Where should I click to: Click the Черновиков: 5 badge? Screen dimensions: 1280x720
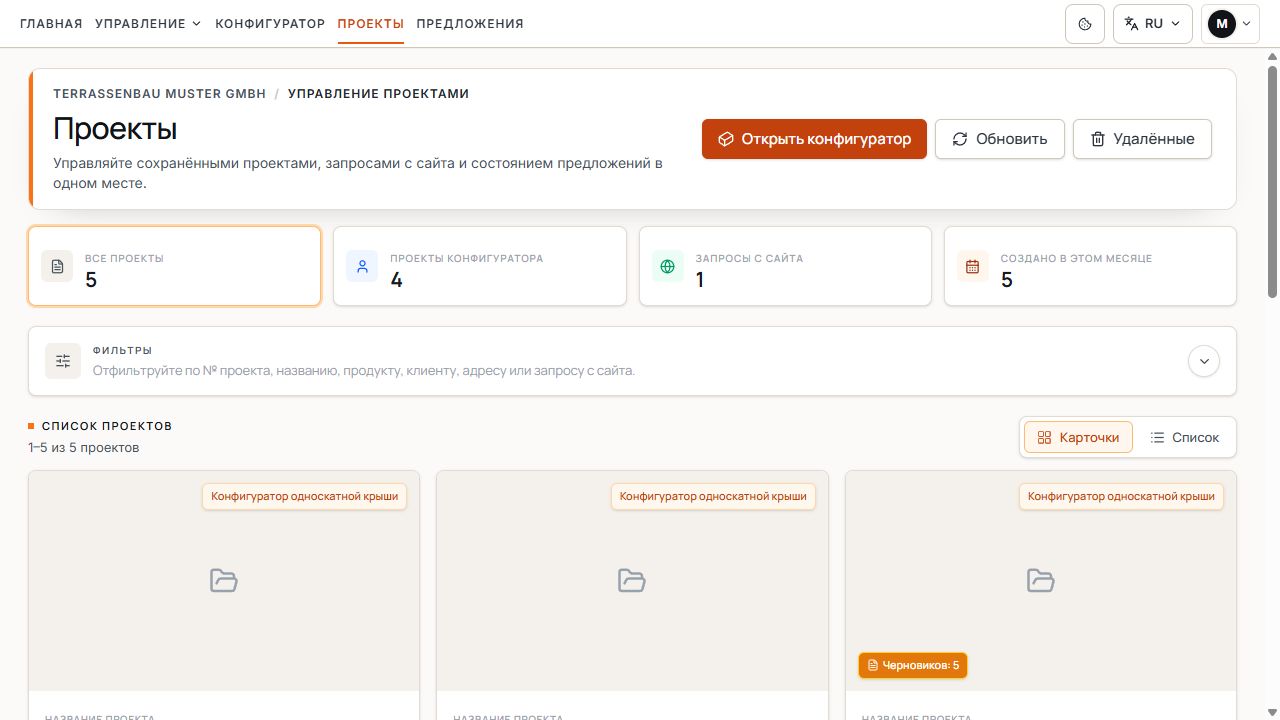pos(913,665)
